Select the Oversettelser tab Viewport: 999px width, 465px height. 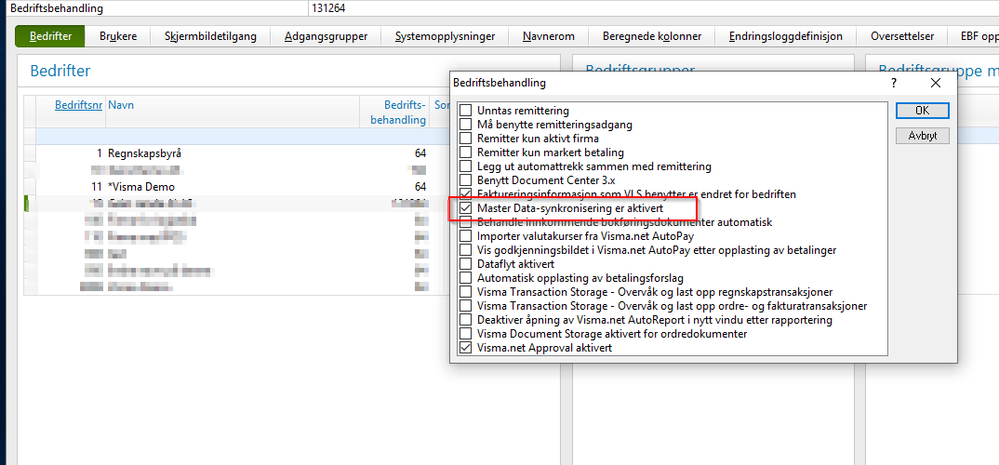coord(902,36)
